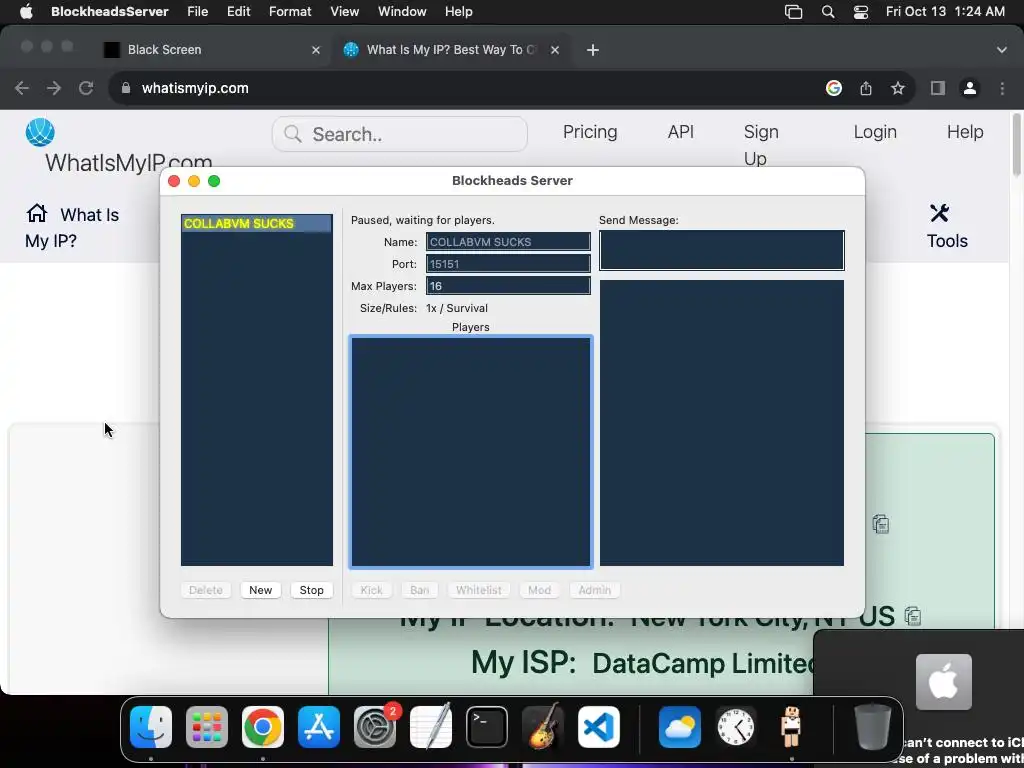This screenshot has height=768, width=1024.
Task: Click the Send Message text box
Action: 722,250
